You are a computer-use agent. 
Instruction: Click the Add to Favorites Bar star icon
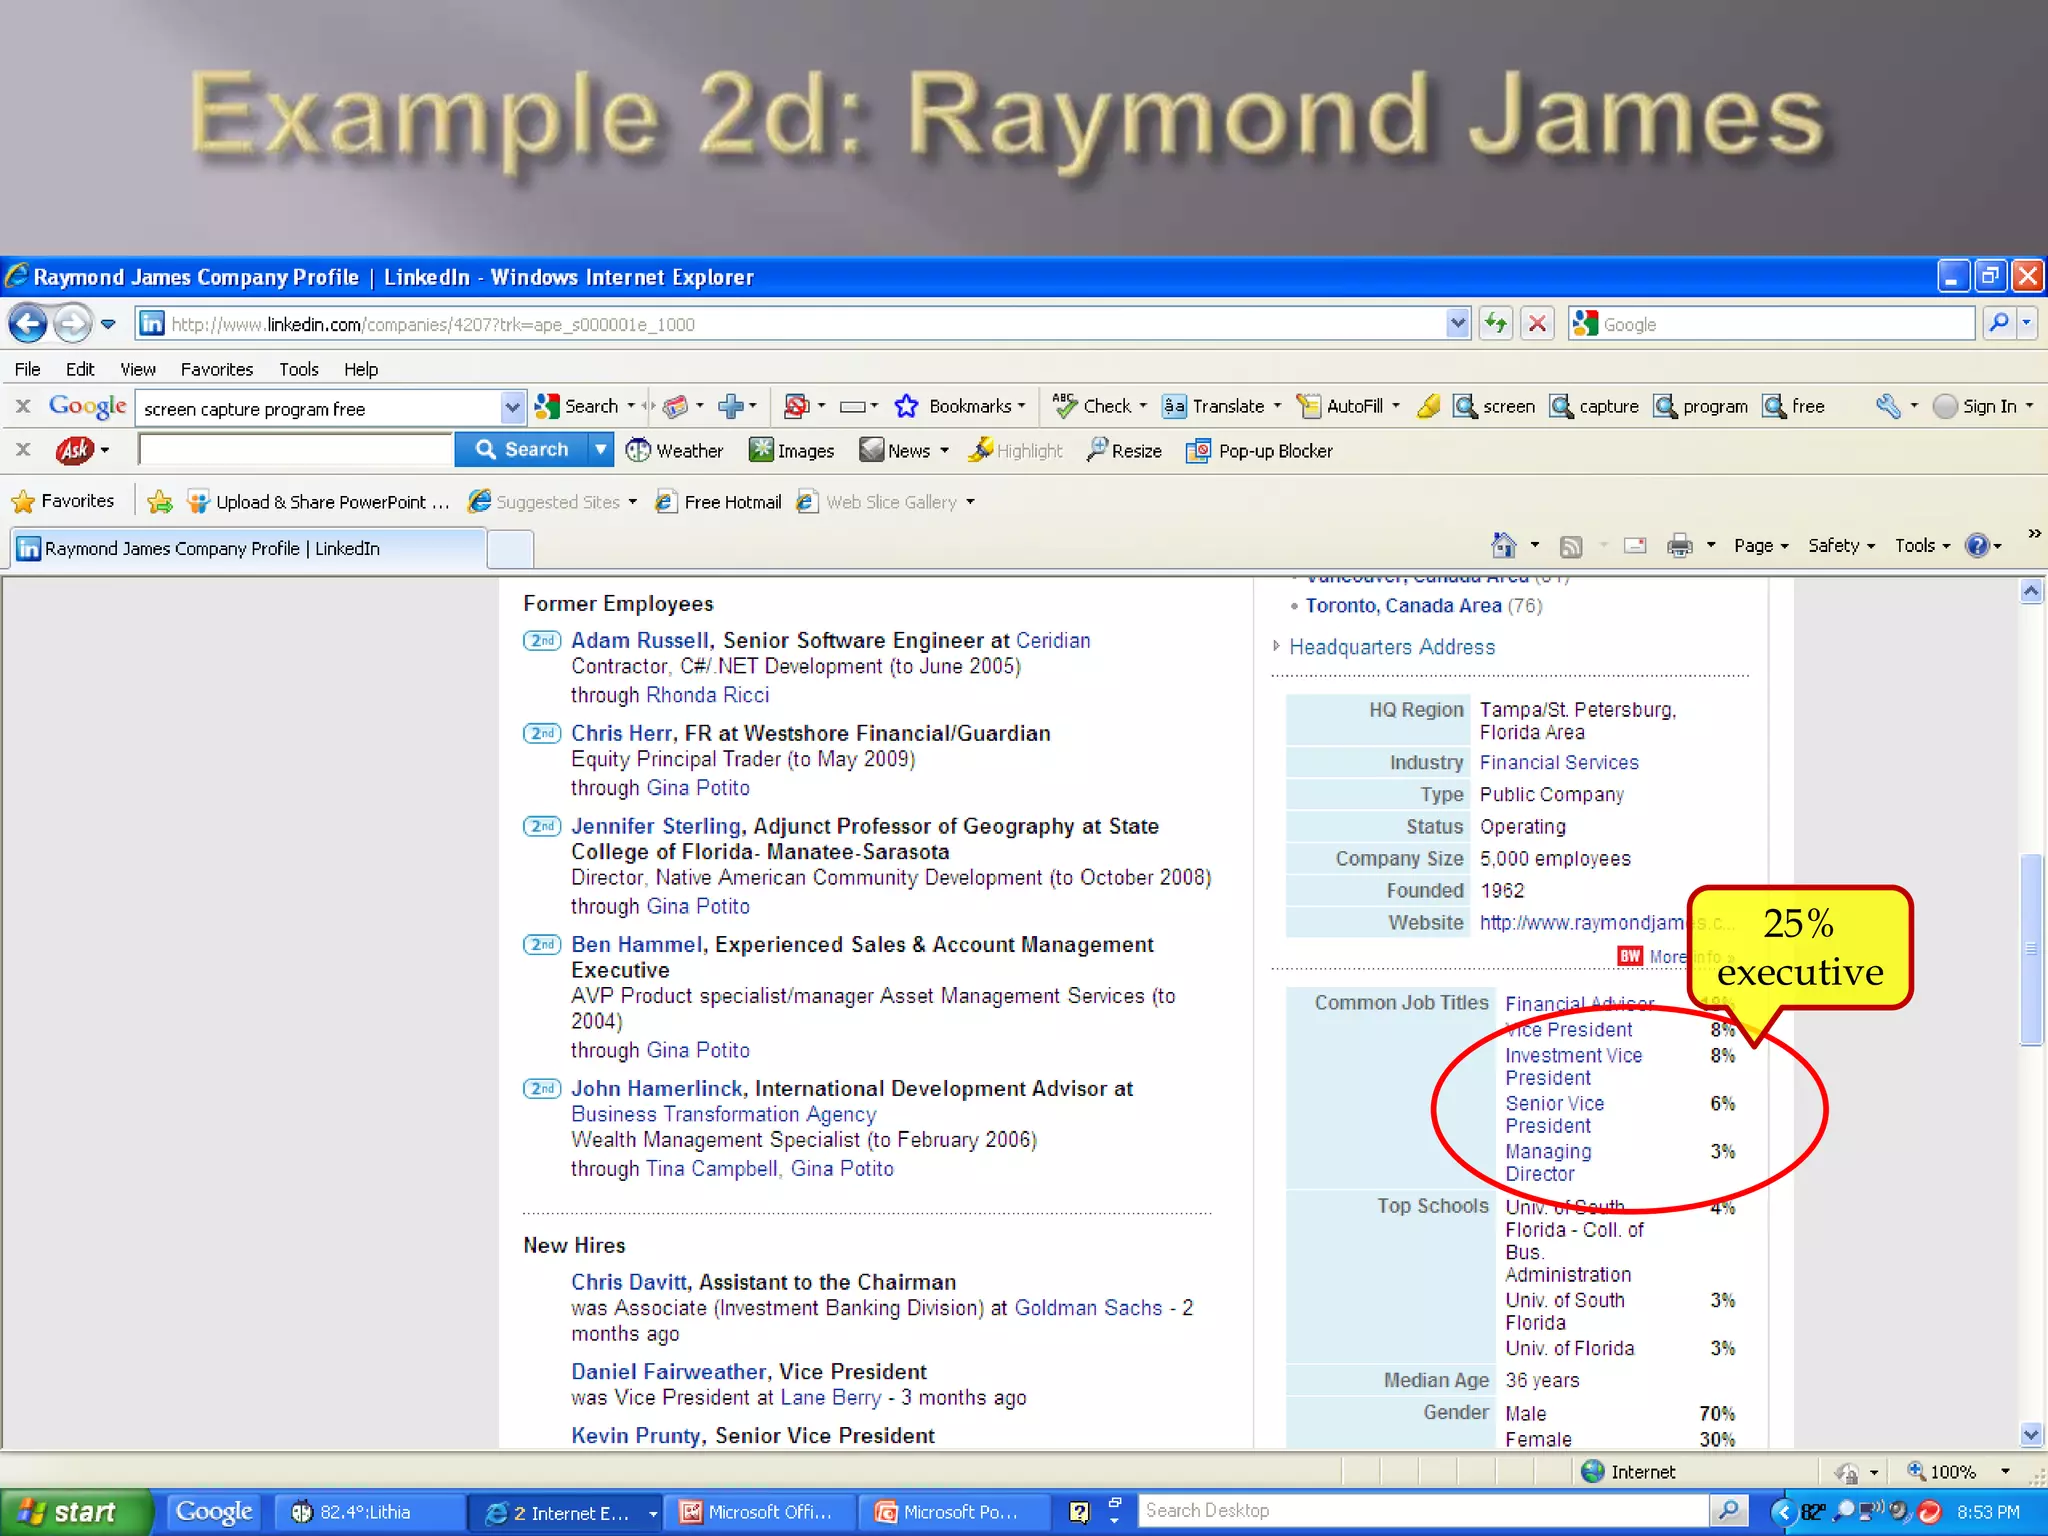click(159, 501)
